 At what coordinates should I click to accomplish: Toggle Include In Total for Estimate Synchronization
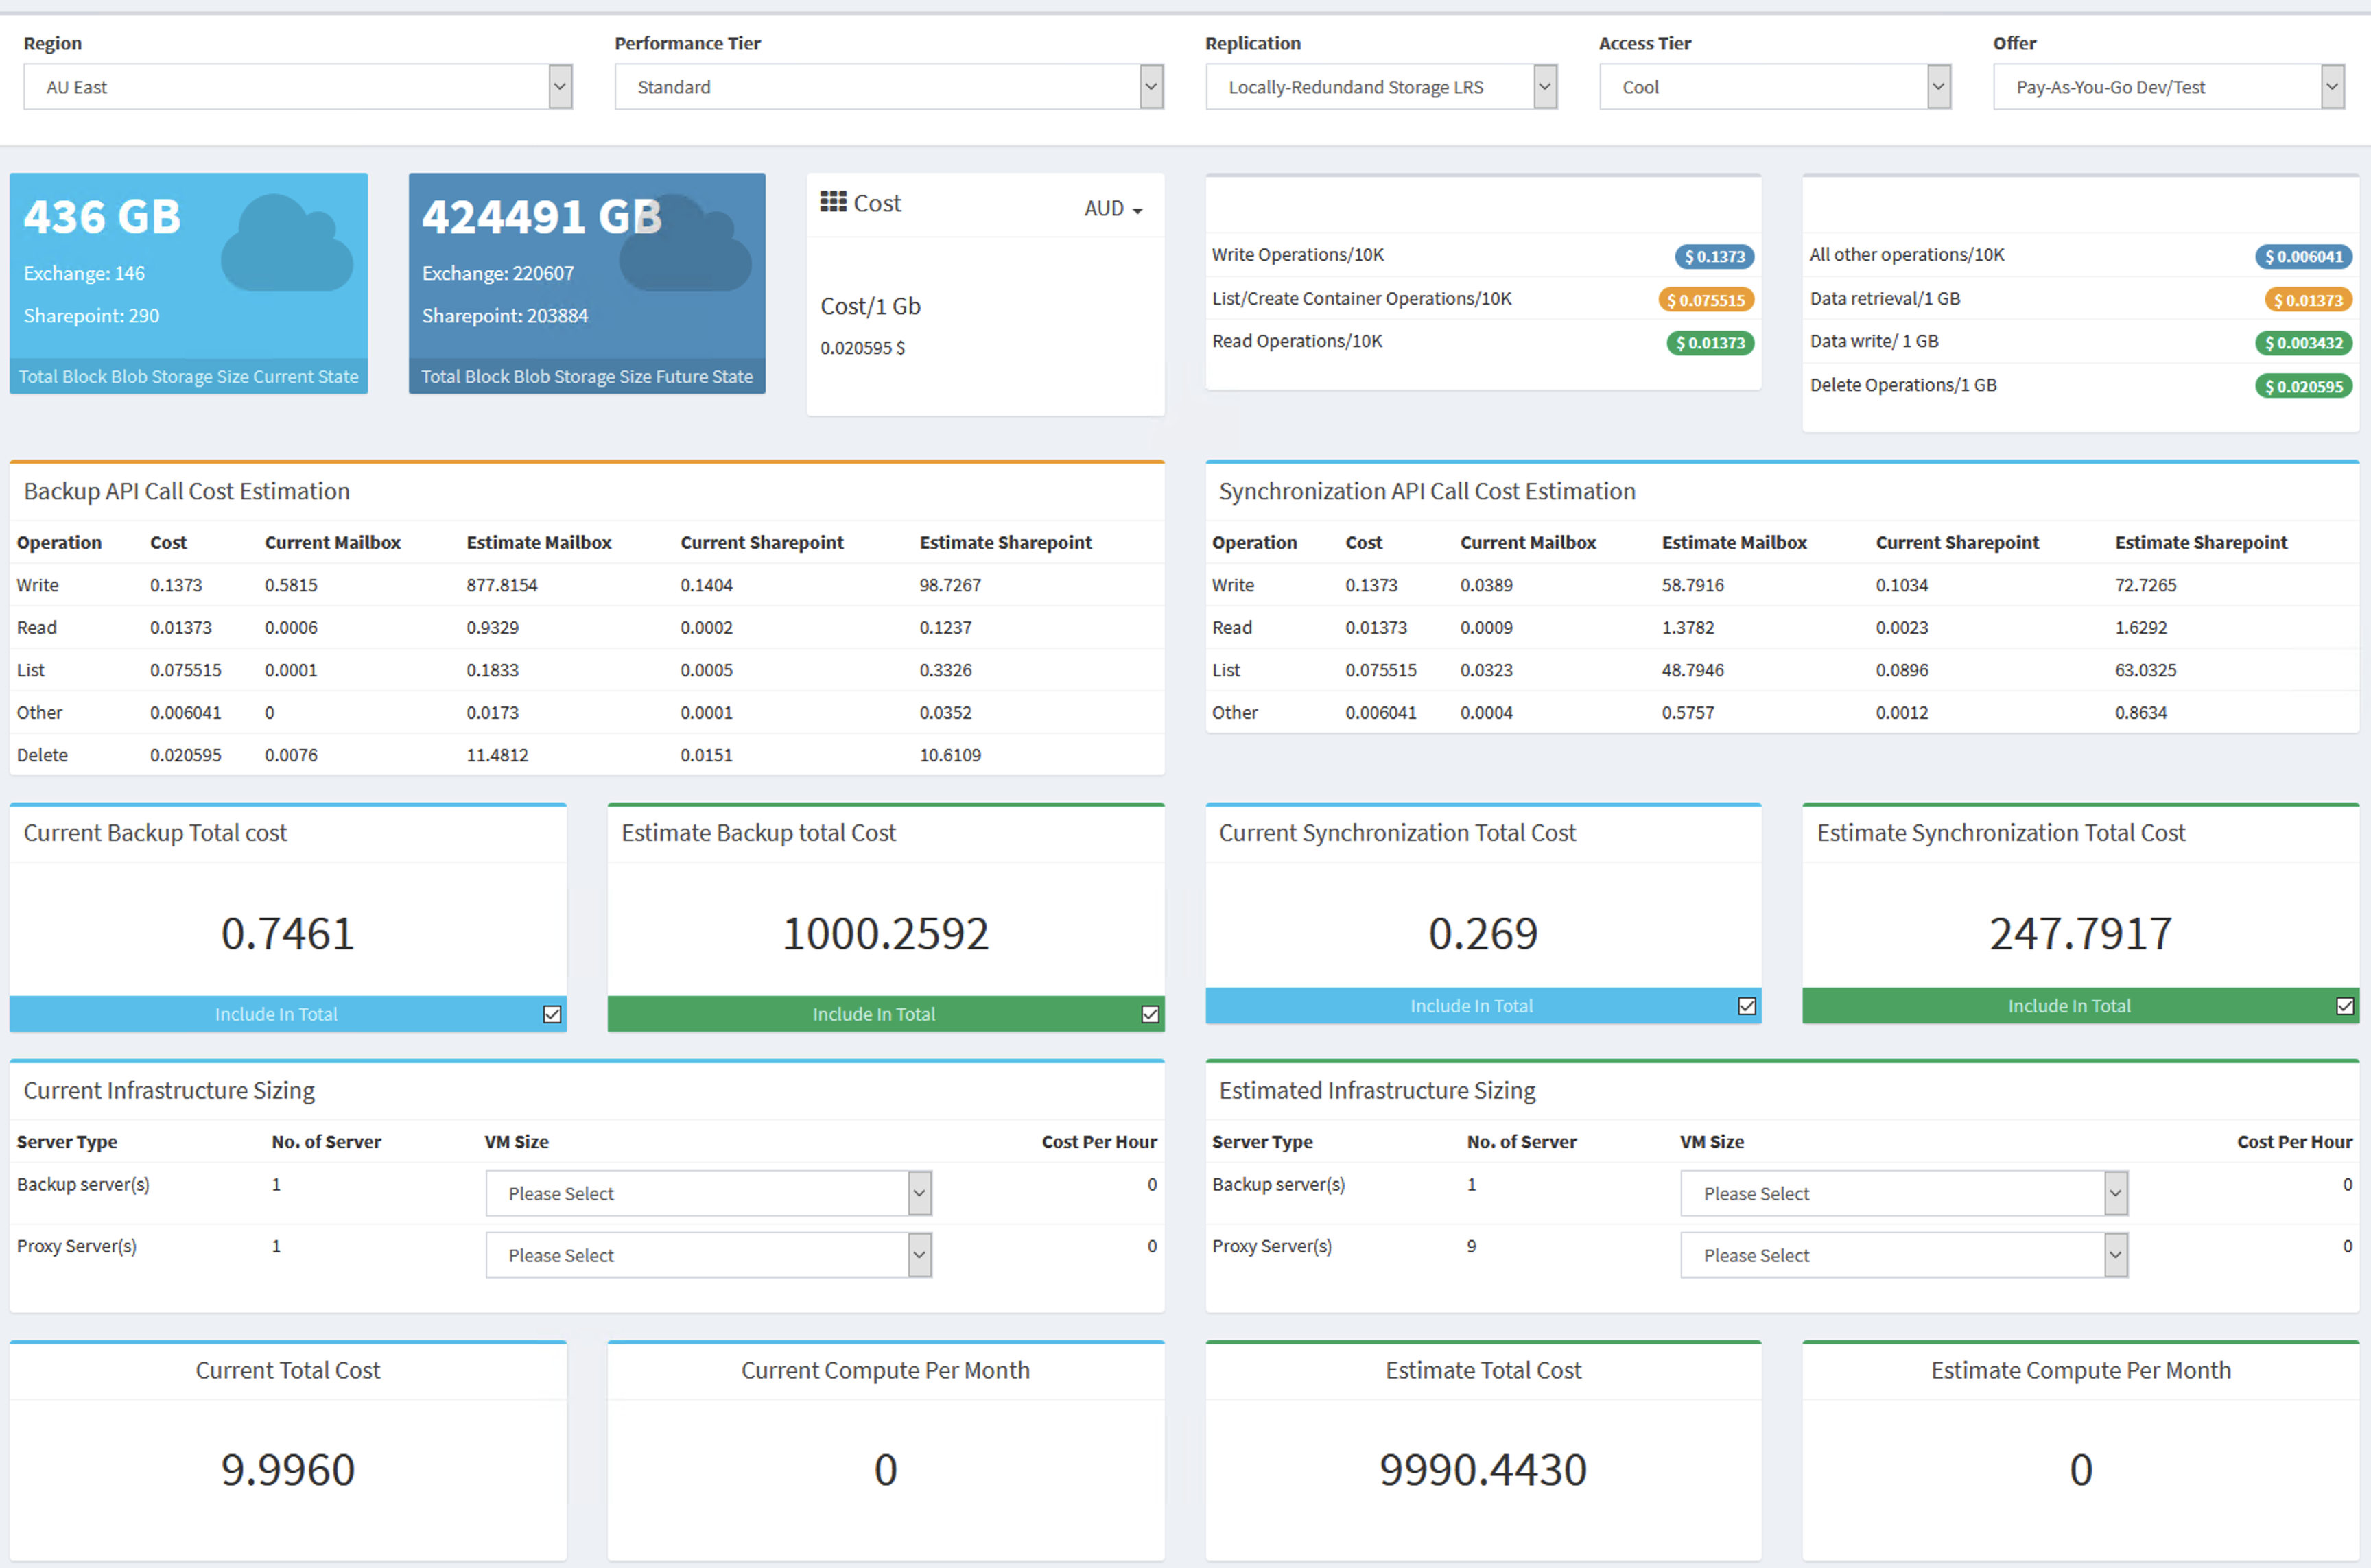point(2345,1006)
